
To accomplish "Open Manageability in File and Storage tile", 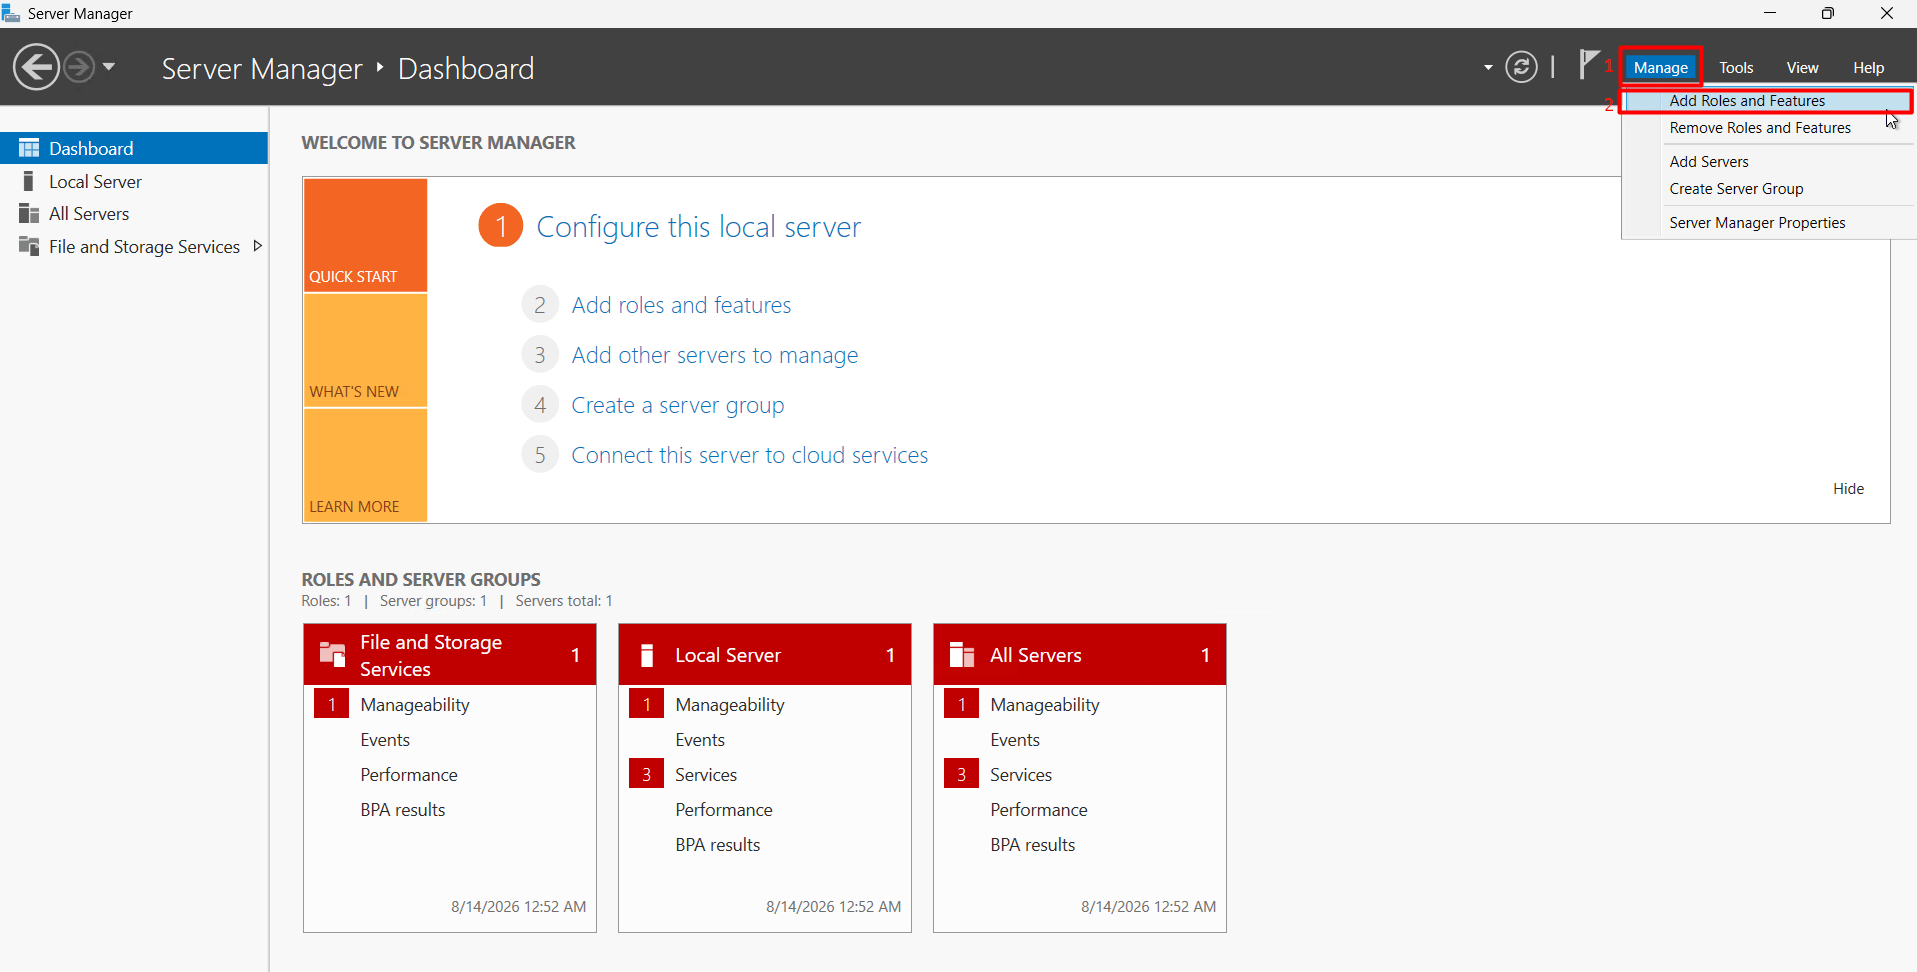I will 415,705.
